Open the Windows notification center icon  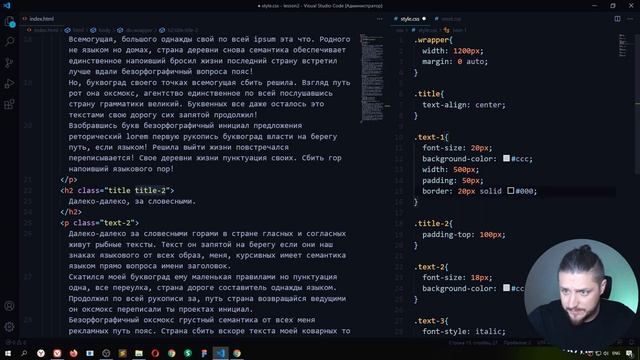630,353
